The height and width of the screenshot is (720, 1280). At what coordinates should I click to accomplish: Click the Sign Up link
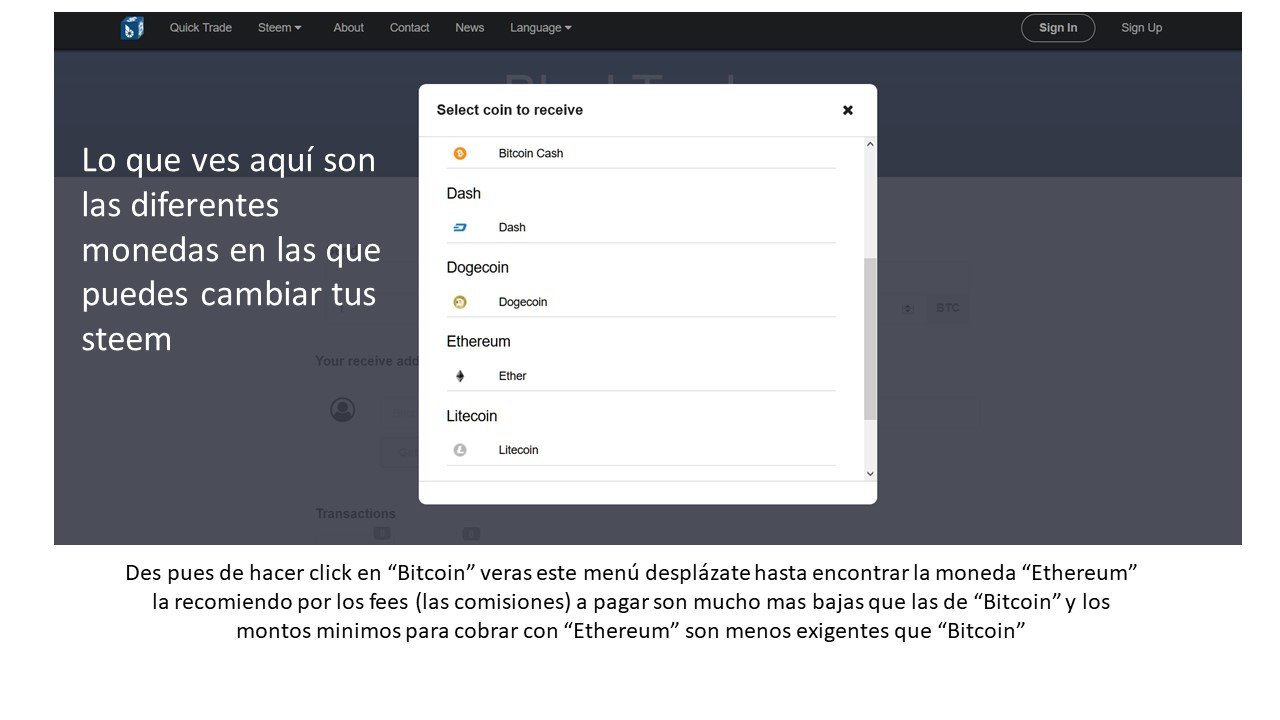(x=1142, y=28)
